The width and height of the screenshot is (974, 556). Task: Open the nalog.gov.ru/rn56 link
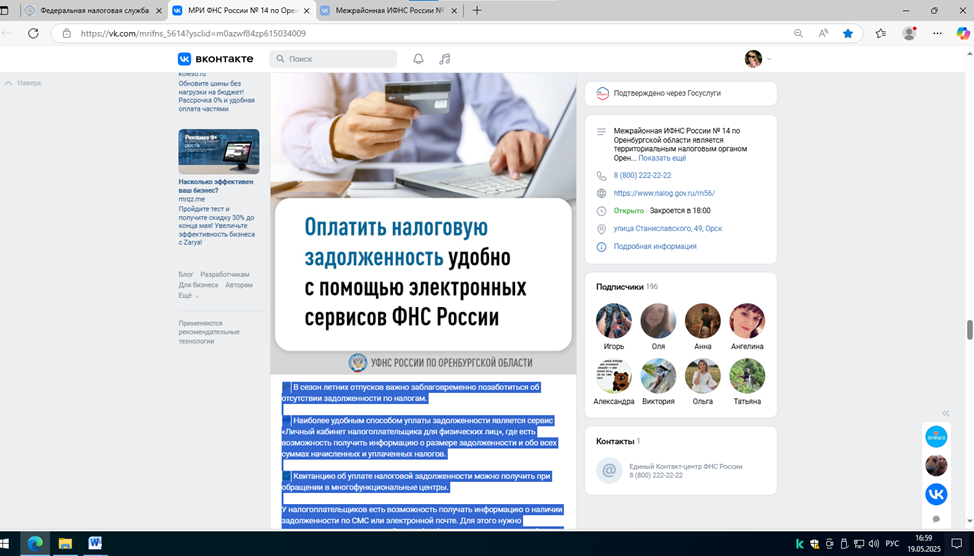pyautogui.click(x=663, y=193)
